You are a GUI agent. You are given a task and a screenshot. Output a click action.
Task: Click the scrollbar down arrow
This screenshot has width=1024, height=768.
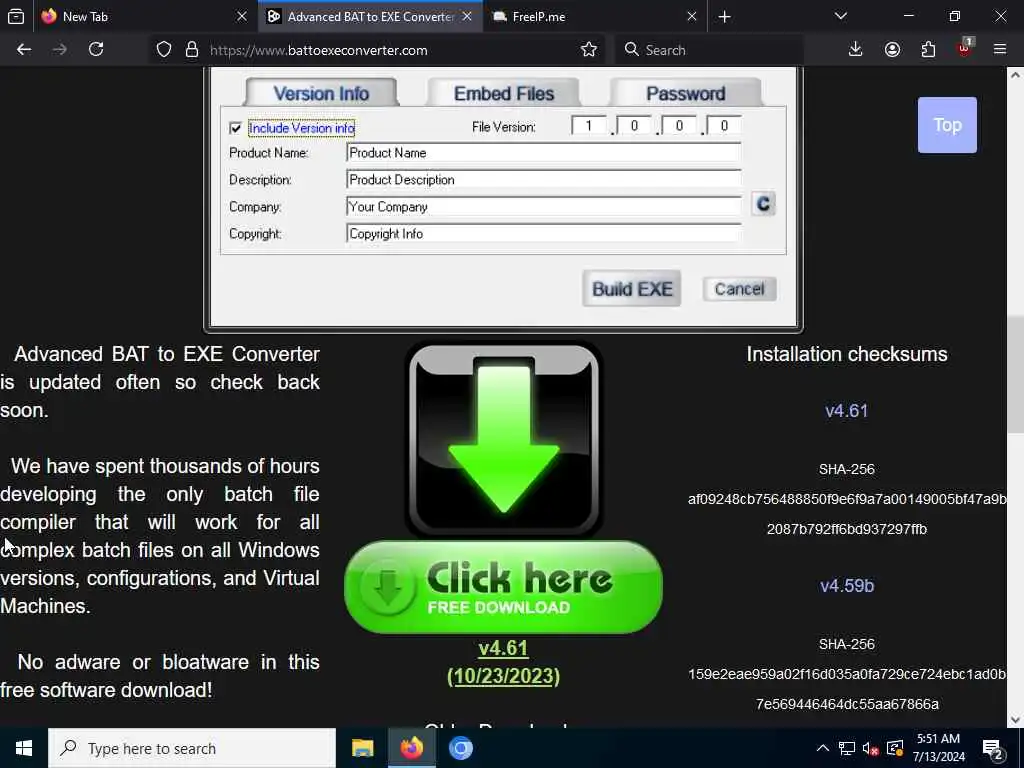tap(1016, 720)
